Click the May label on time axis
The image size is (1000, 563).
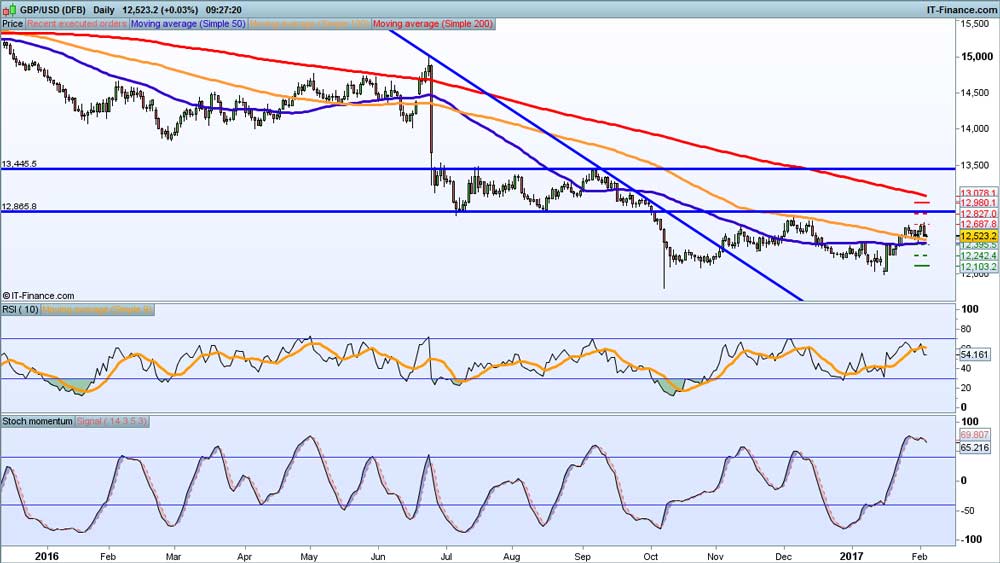tap(309, 556)
